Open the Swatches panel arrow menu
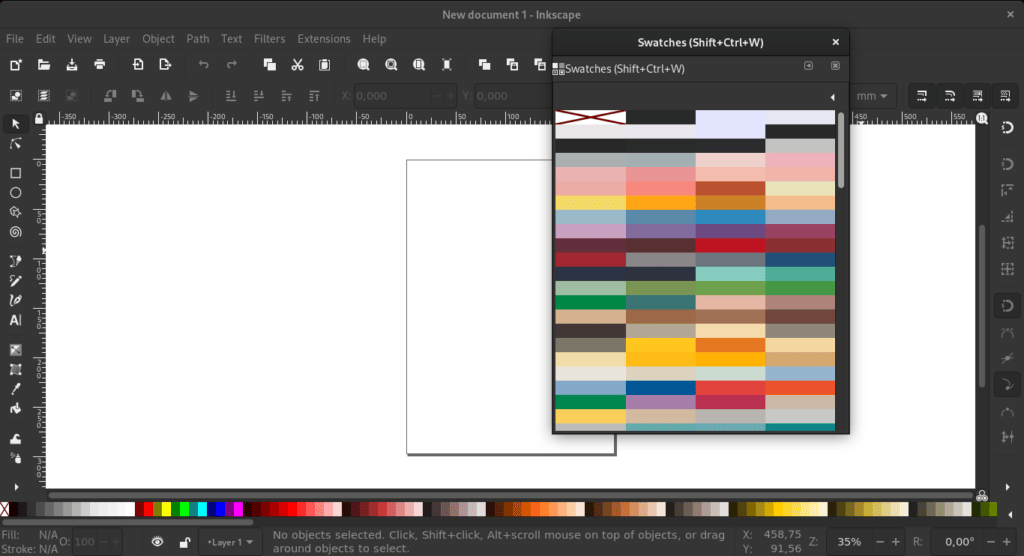The width and height of the screenshot is (1024, 556). (833, 97)
